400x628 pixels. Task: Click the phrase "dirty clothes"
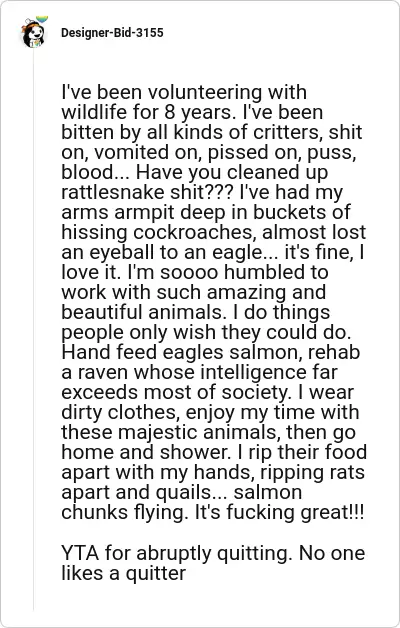tap(120, 413)
